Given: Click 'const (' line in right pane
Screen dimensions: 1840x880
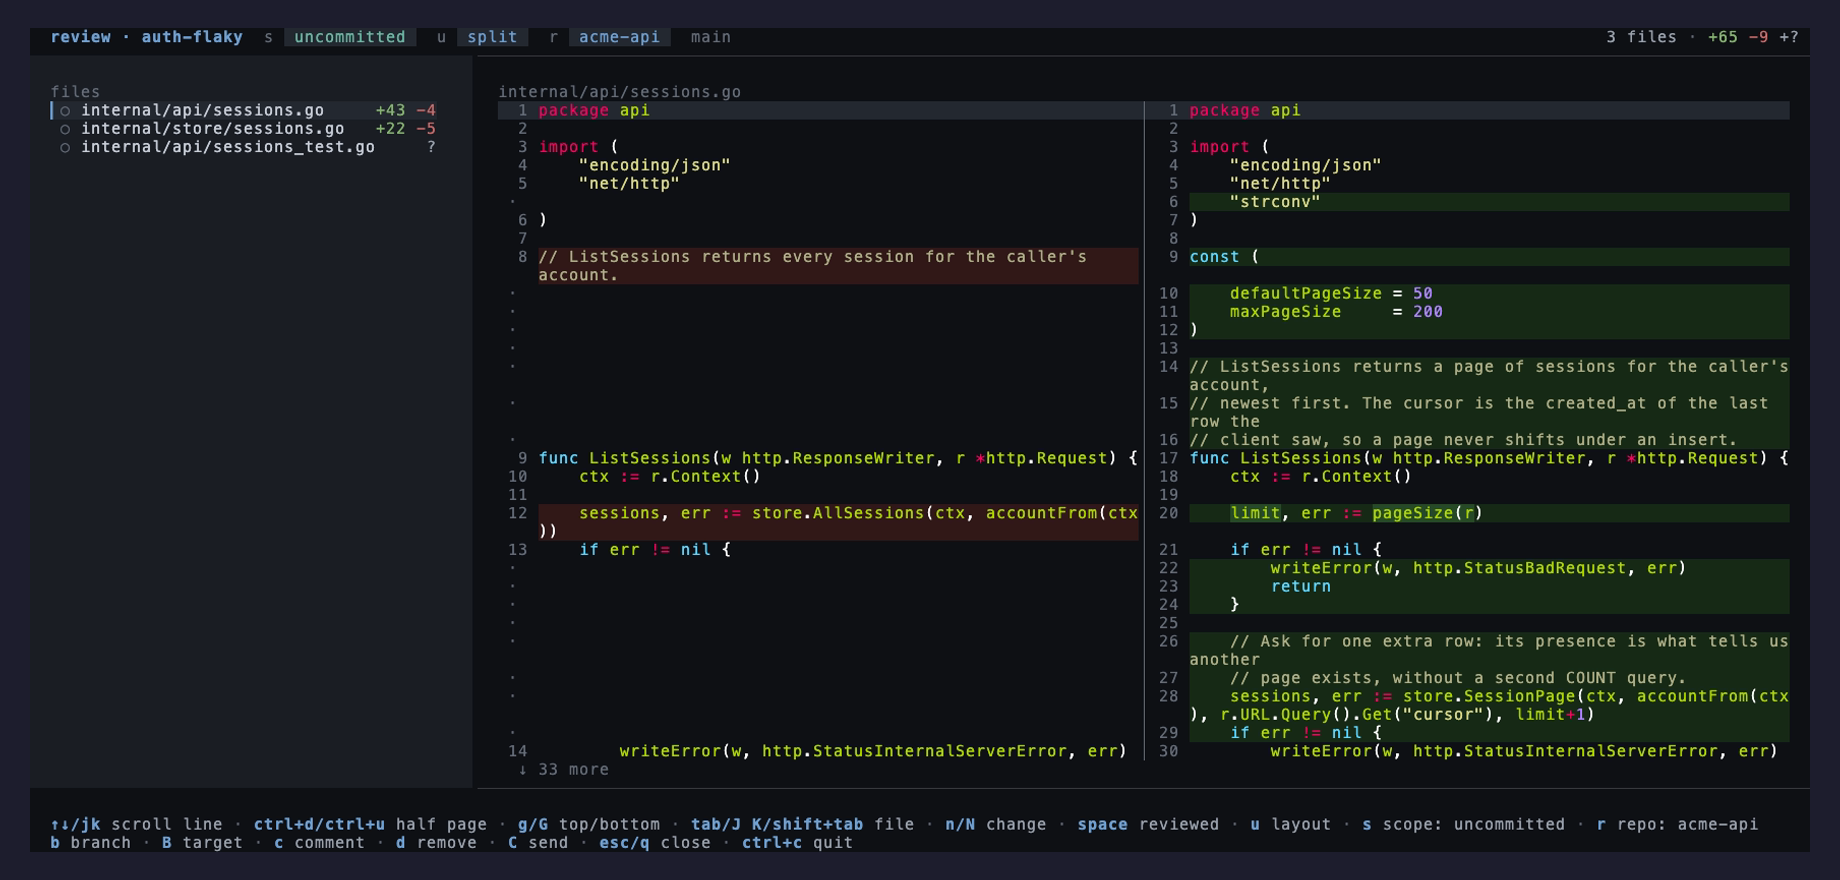Looking at the screenshot, I should click(1489, 257).
